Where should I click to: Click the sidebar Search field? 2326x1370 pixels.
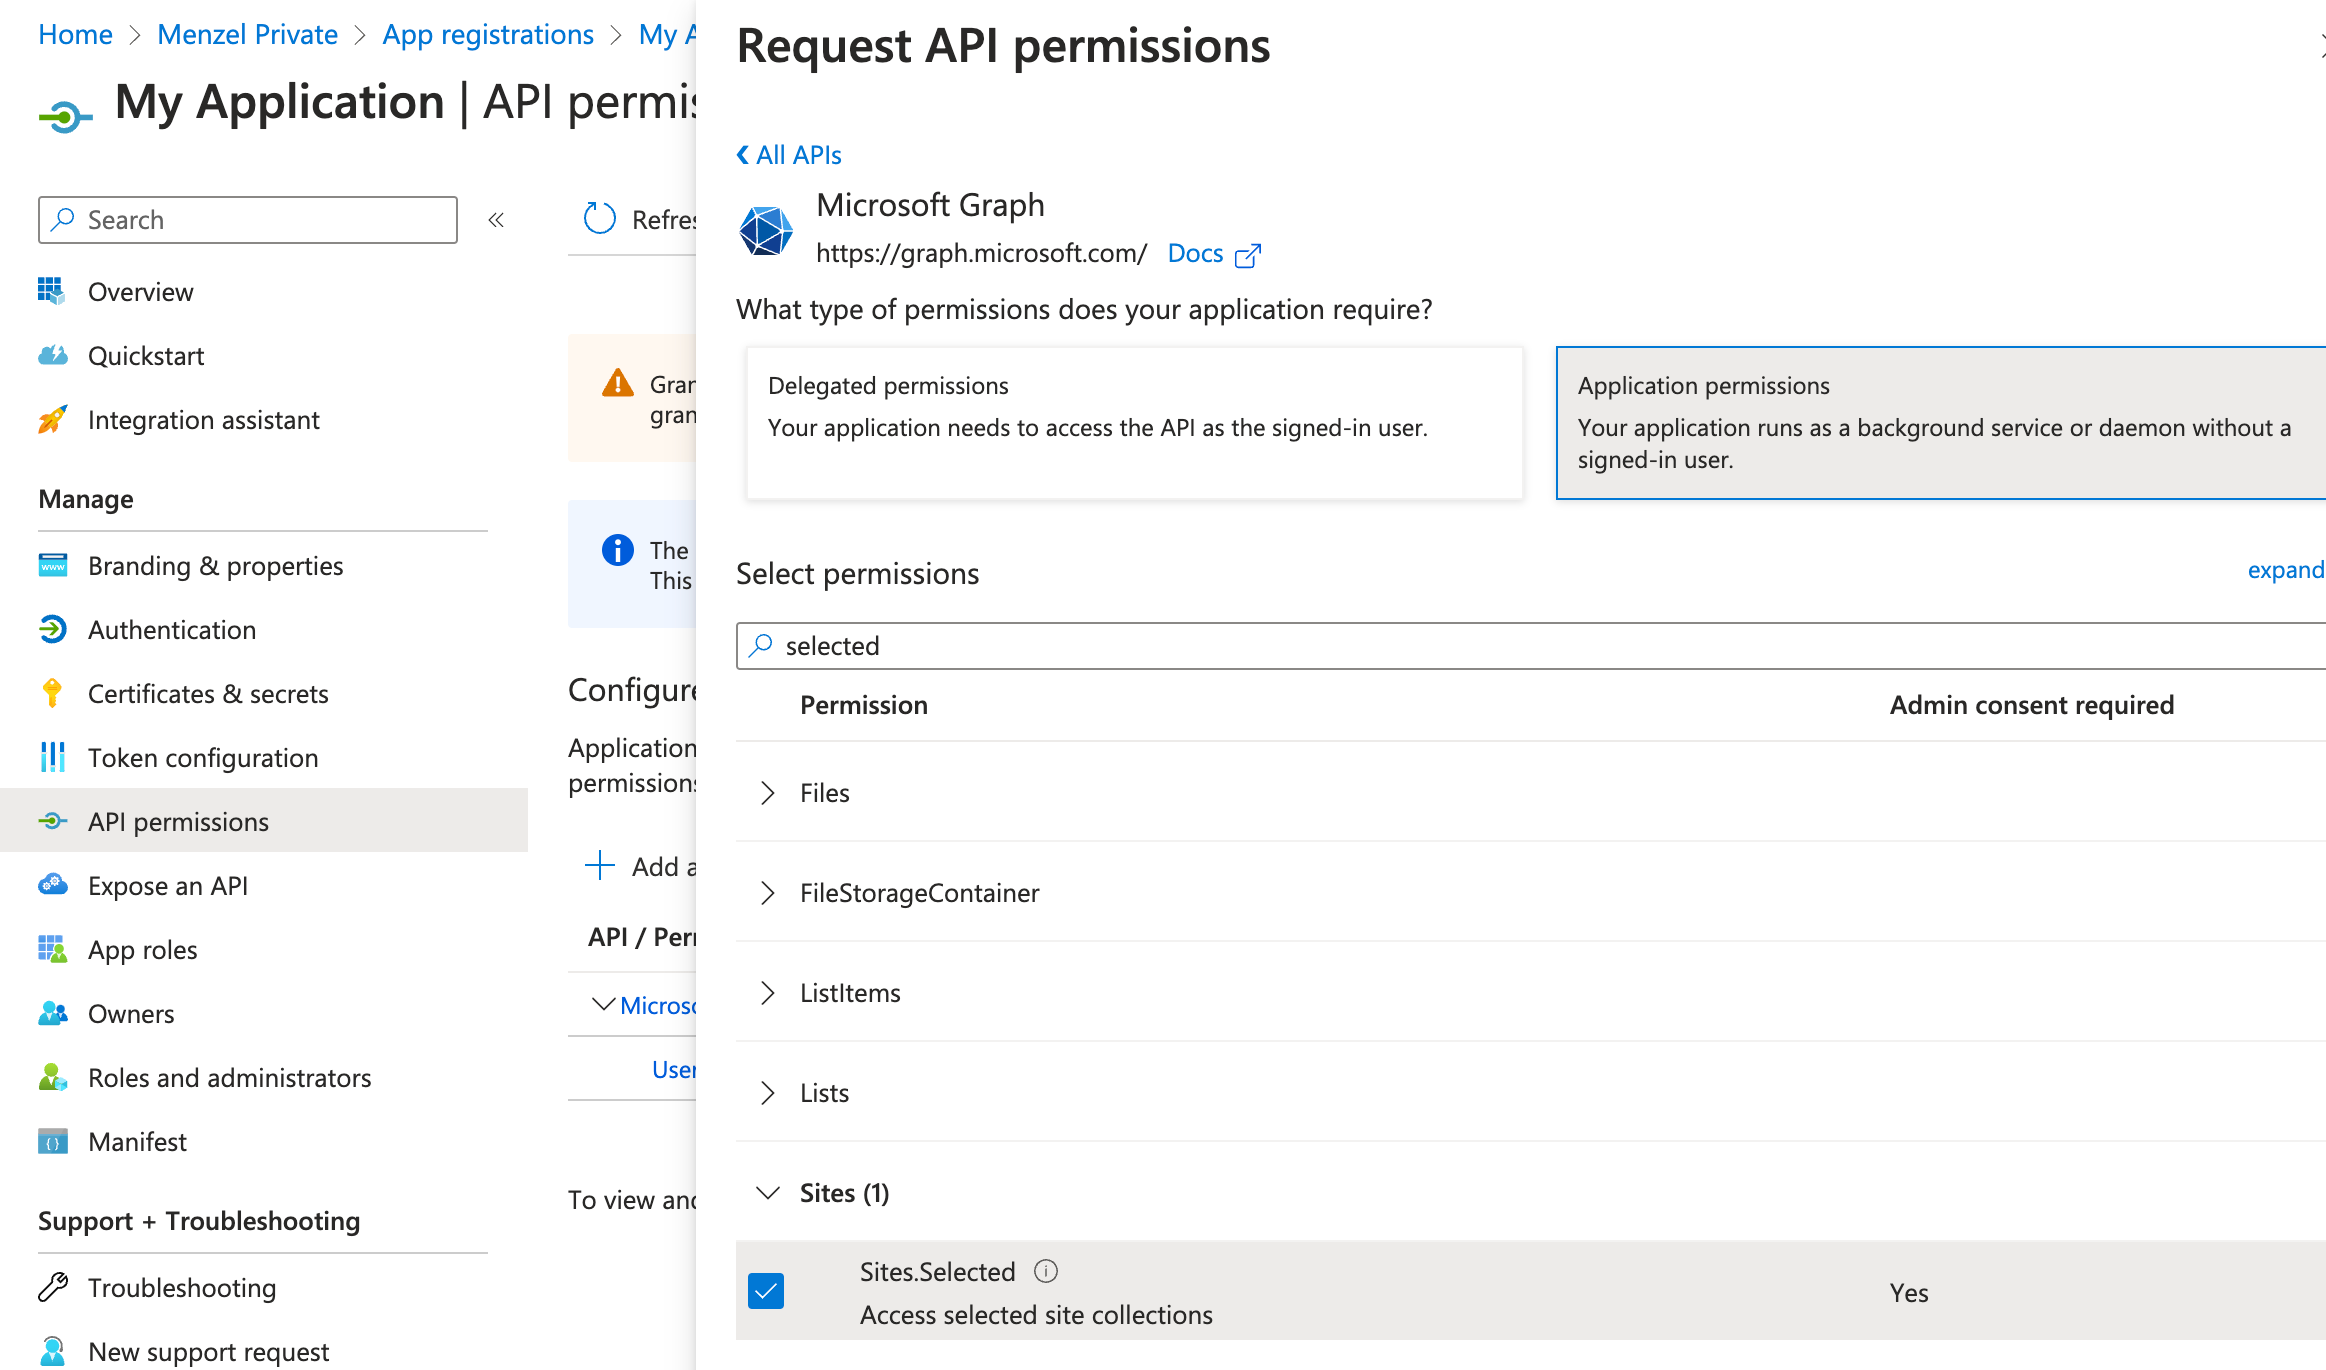(248, 220)
